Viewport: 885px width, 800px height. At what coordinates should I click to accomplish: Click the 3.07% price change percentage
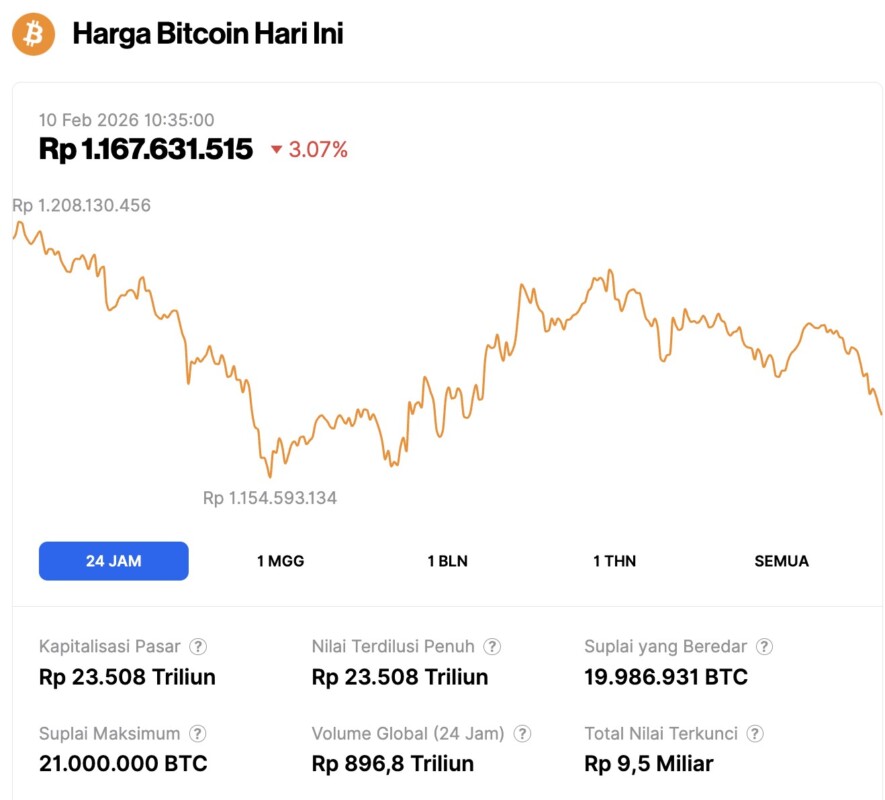318,150
